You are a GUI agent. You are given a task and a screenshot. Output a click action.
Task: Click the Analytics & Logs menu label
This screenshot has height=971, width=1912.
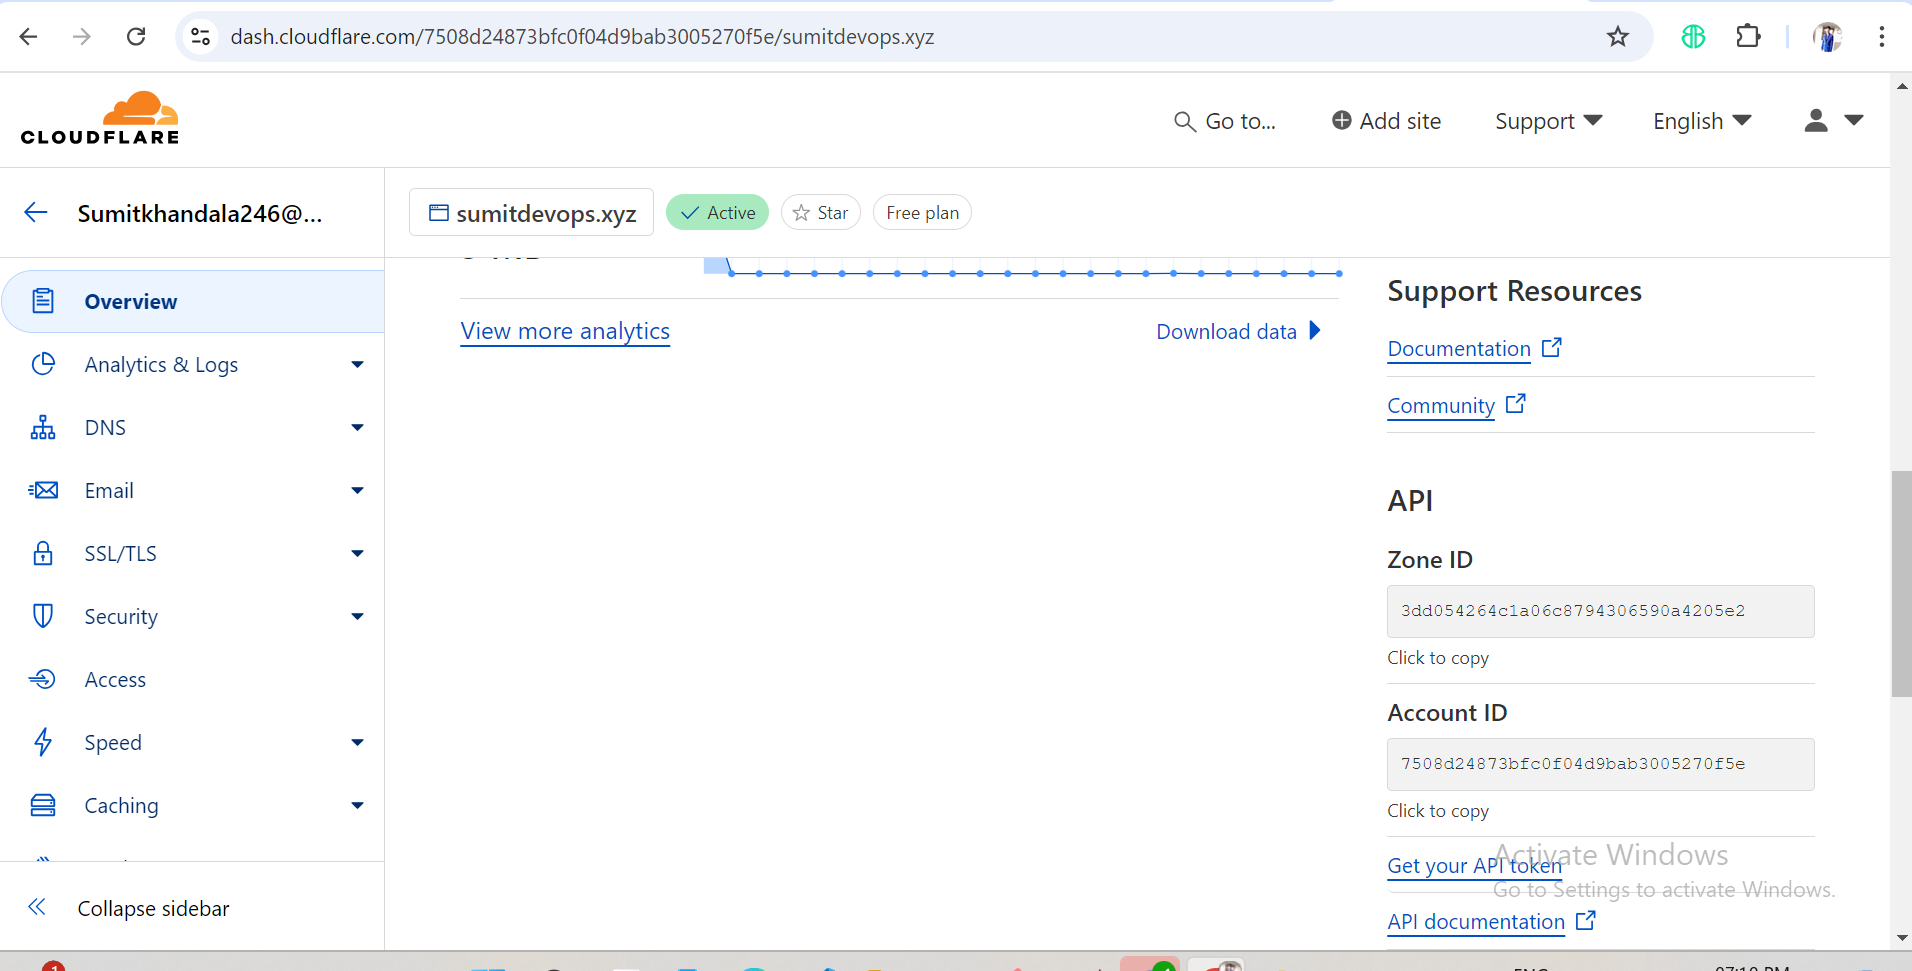[161, 365]
